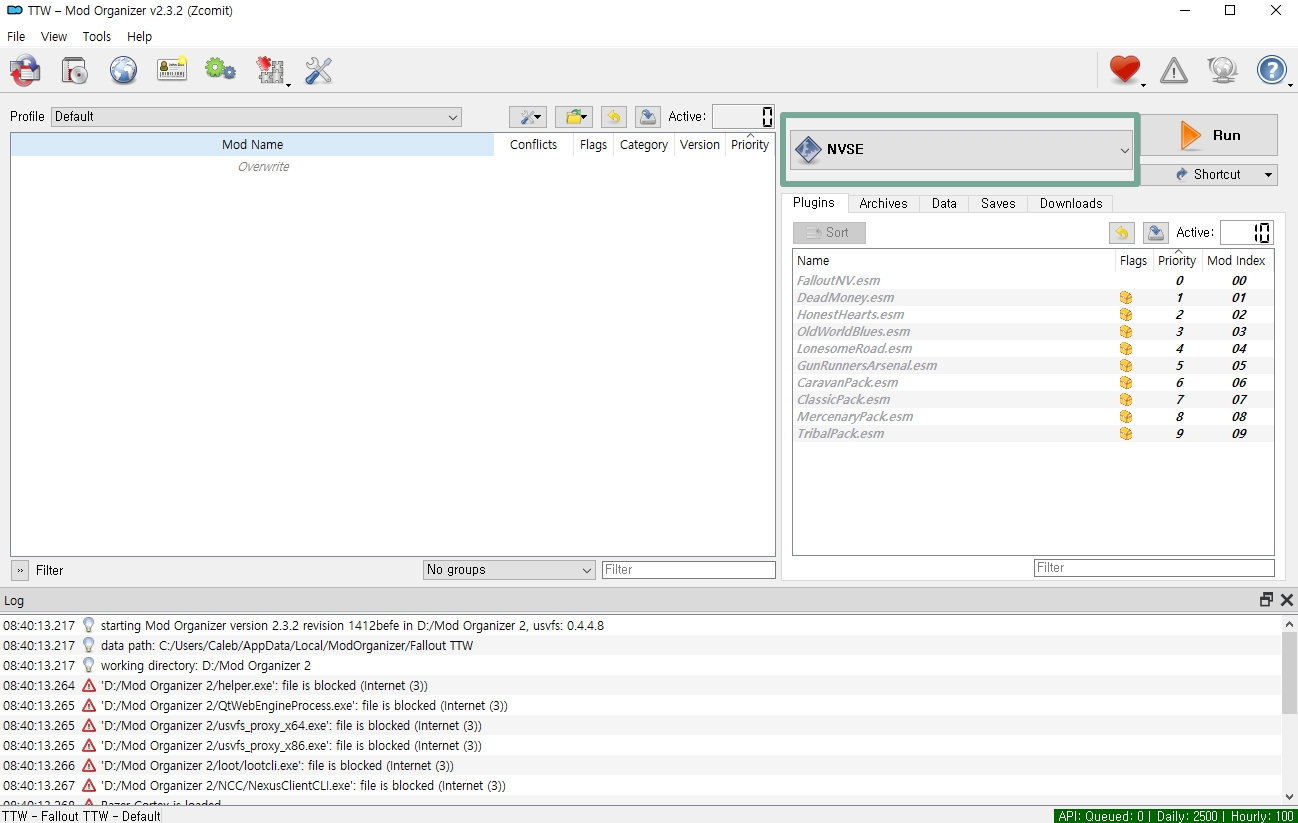Image resolution: width=1298 pixels, height=823 pixels.
Task: Open the instance manager disc icon
Action: (x=74, y=70)
